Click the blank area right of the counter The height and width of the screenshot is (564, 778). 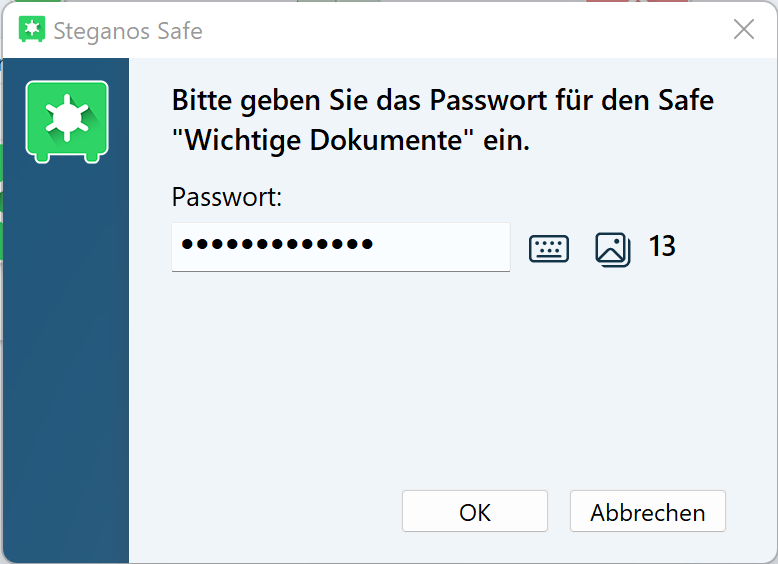[725, 246]
